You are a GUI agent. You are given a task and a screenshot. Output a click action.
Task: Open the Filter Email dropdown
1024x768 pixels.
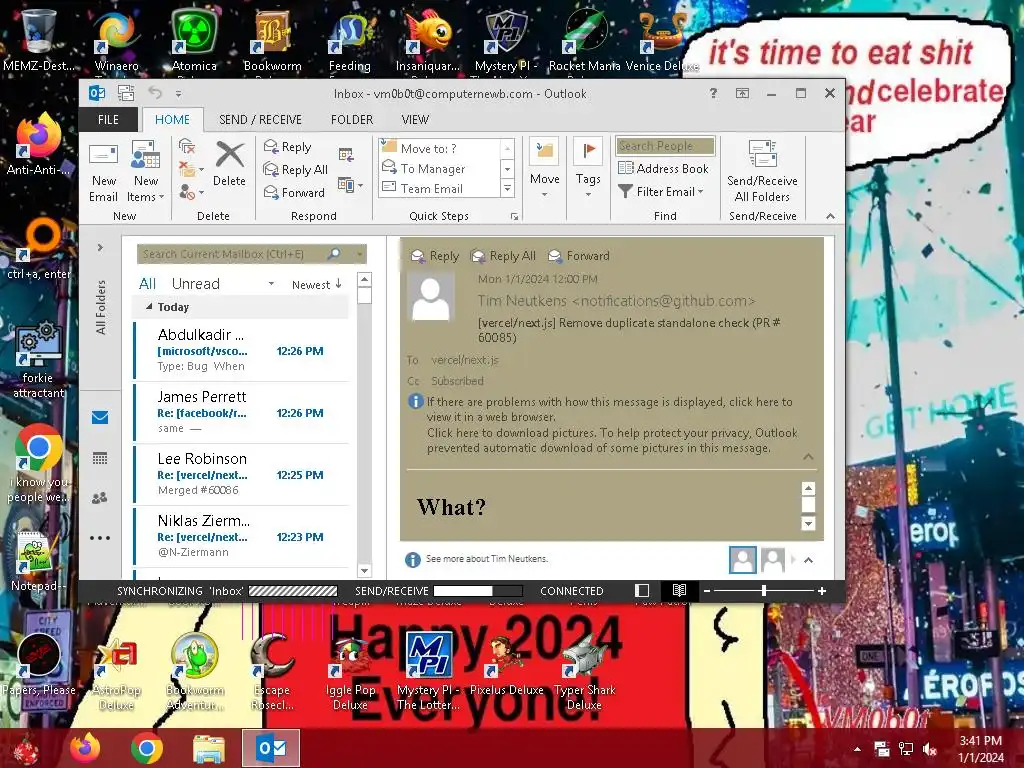(x=661, y=191)
